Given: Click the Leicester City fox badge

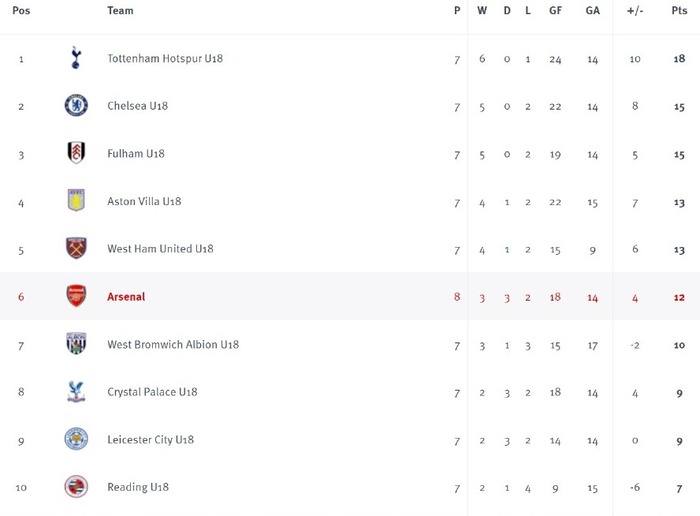Looking at the screenshot, I should click(x=76, y=439).
